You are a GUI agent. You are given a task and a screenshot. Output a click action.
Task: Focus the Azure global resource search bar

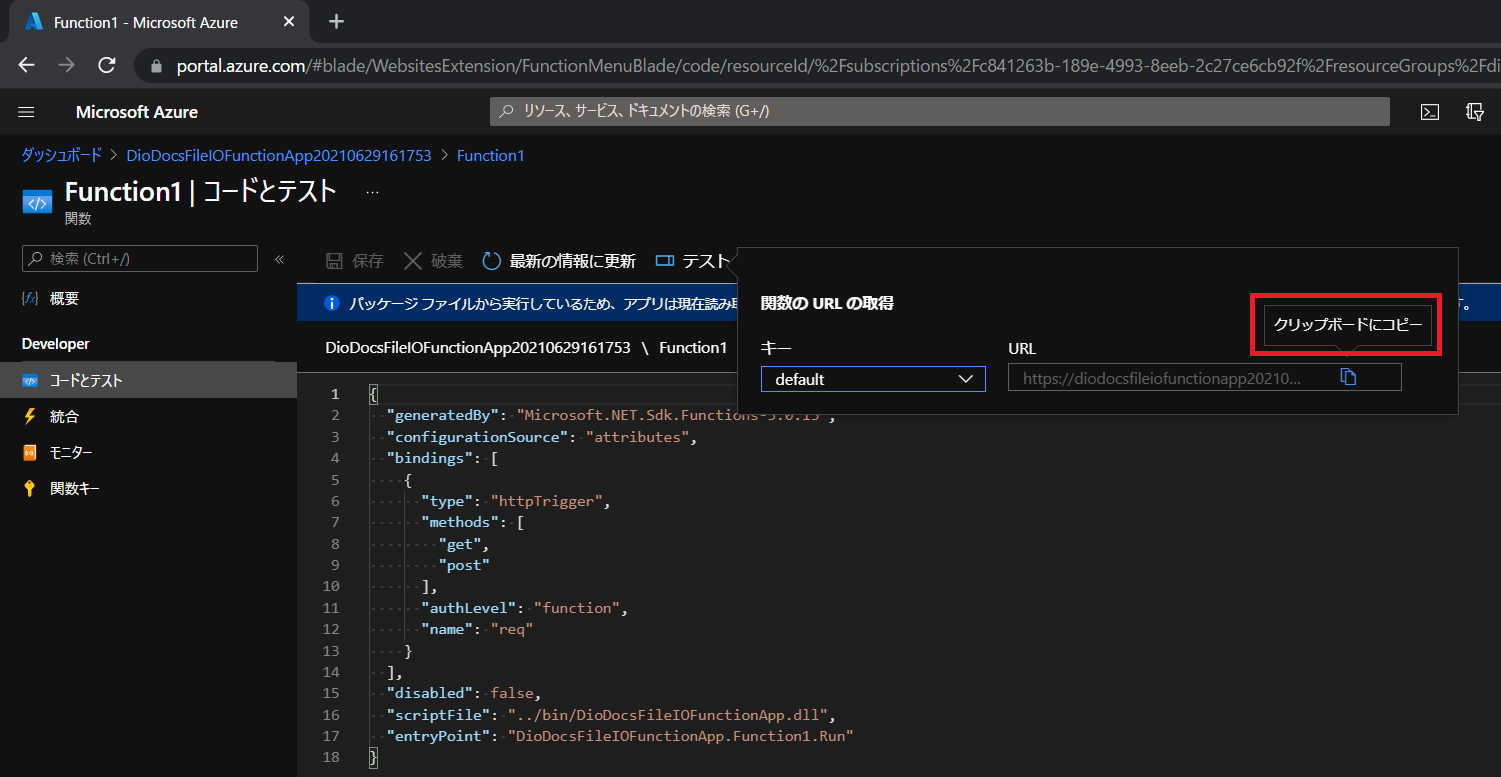[939, 111]
